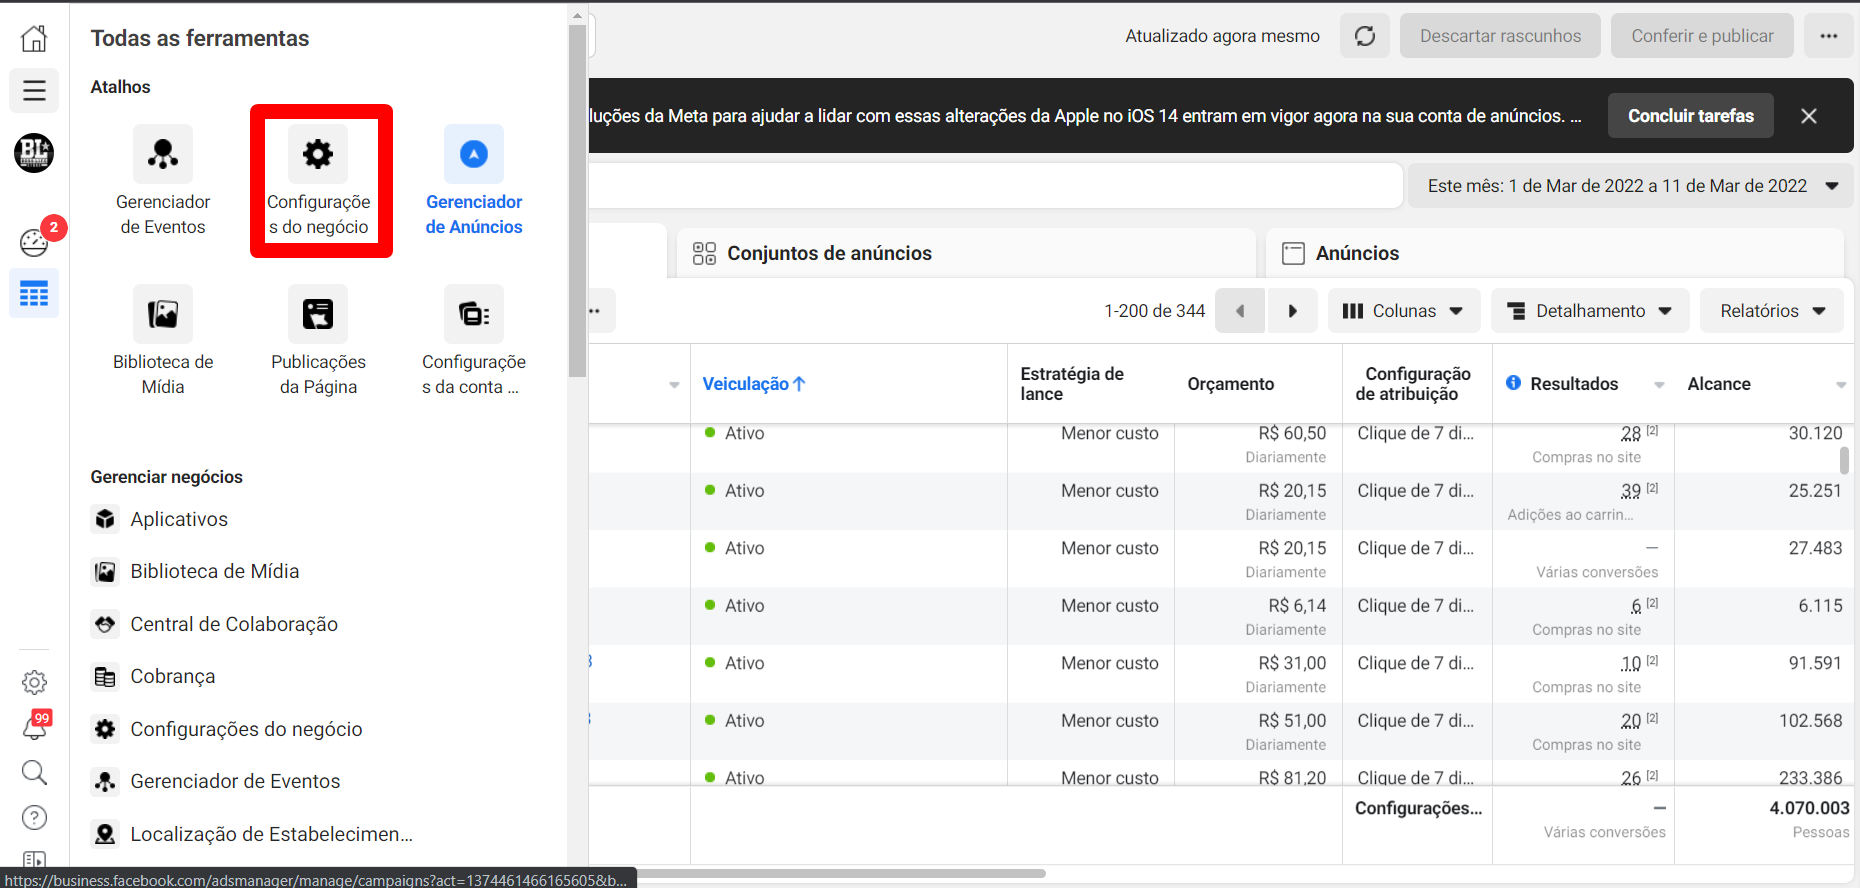Switch to Conjuntos de anúncios tab
Viewport: 1860px width, 888px height.
point(966,253)
